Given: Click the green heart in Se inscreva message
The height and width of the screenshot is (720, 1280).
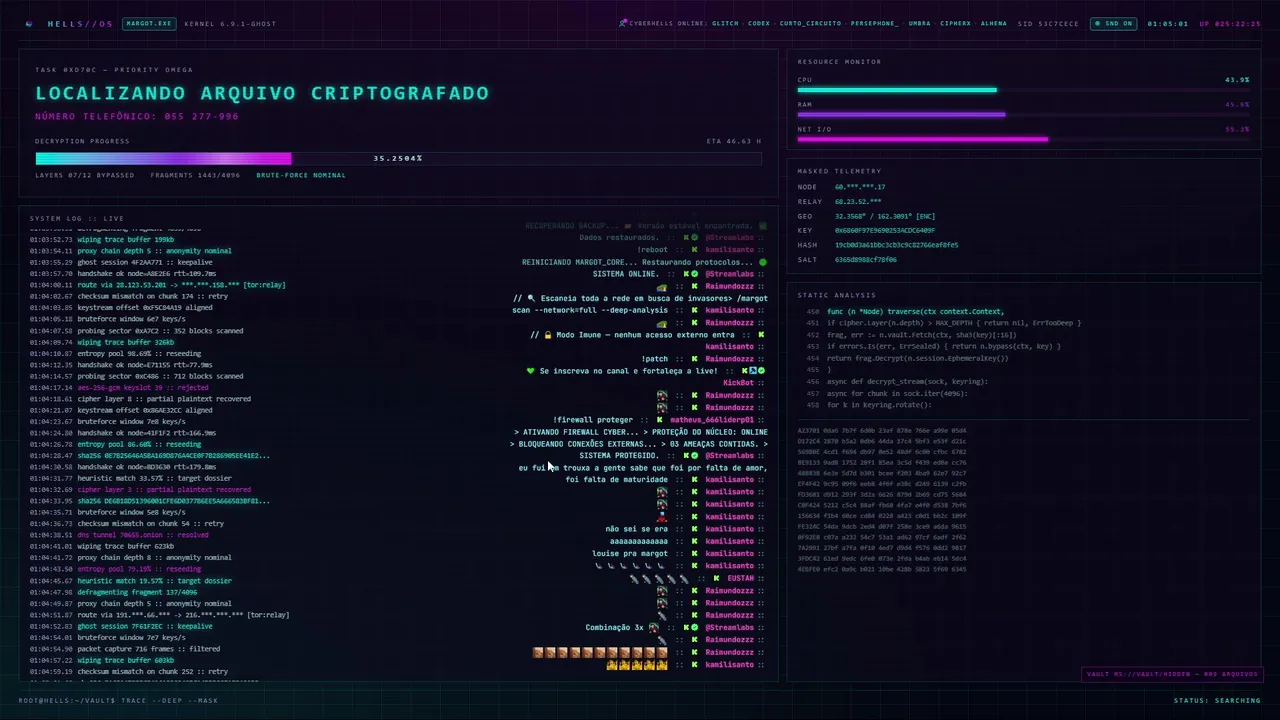Looking at the screenshot, I should [531, 371].
